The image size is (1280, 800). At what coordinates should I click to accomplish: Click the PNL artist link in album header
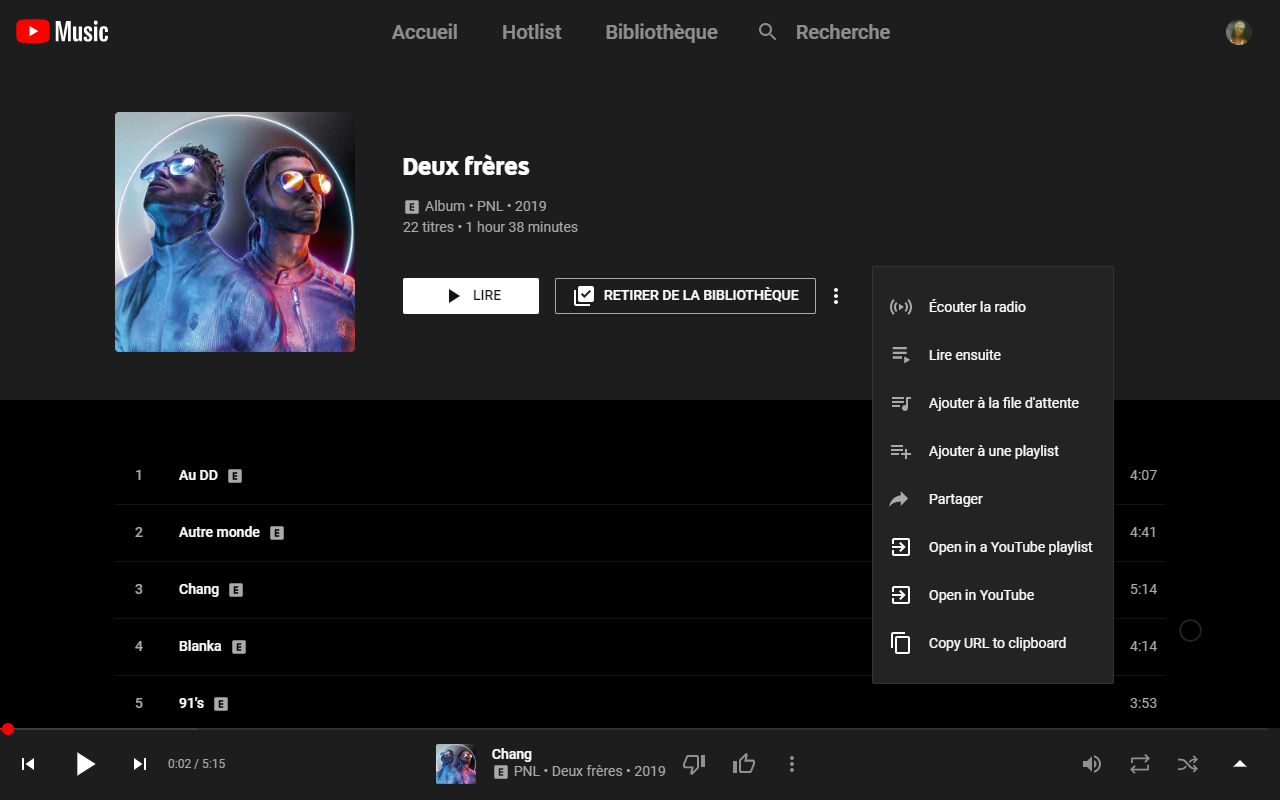490,206
